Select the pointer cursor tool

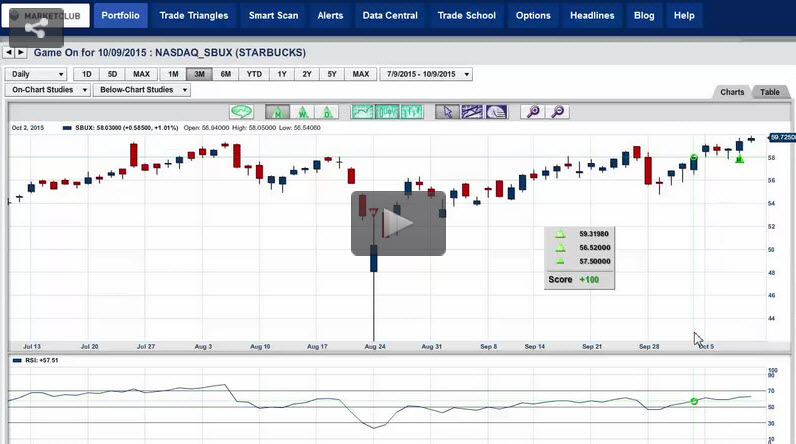447,112
